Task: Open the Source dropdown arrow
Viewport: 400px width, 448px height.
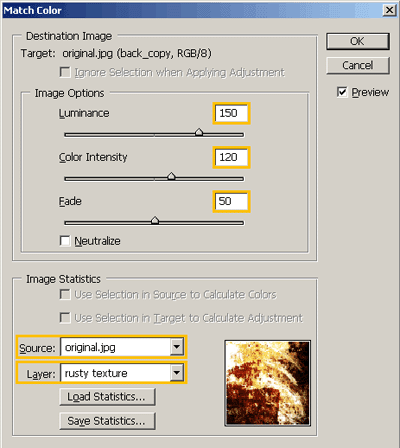Action: (177, 347)
